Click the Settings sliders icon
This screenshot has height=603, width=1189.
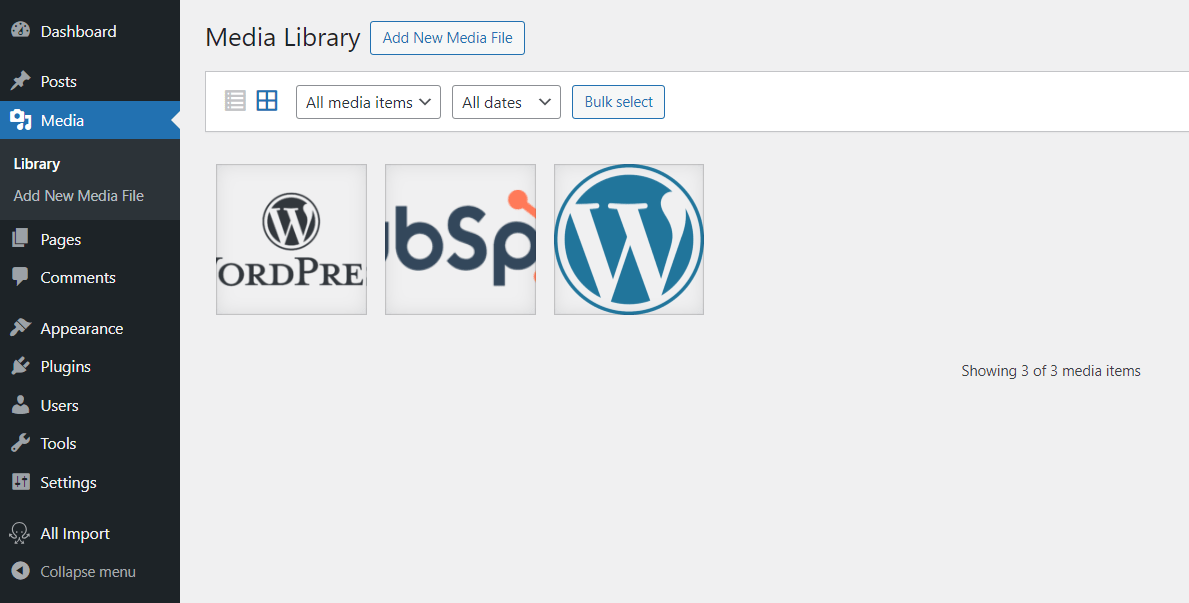click(x=20, y=482)
